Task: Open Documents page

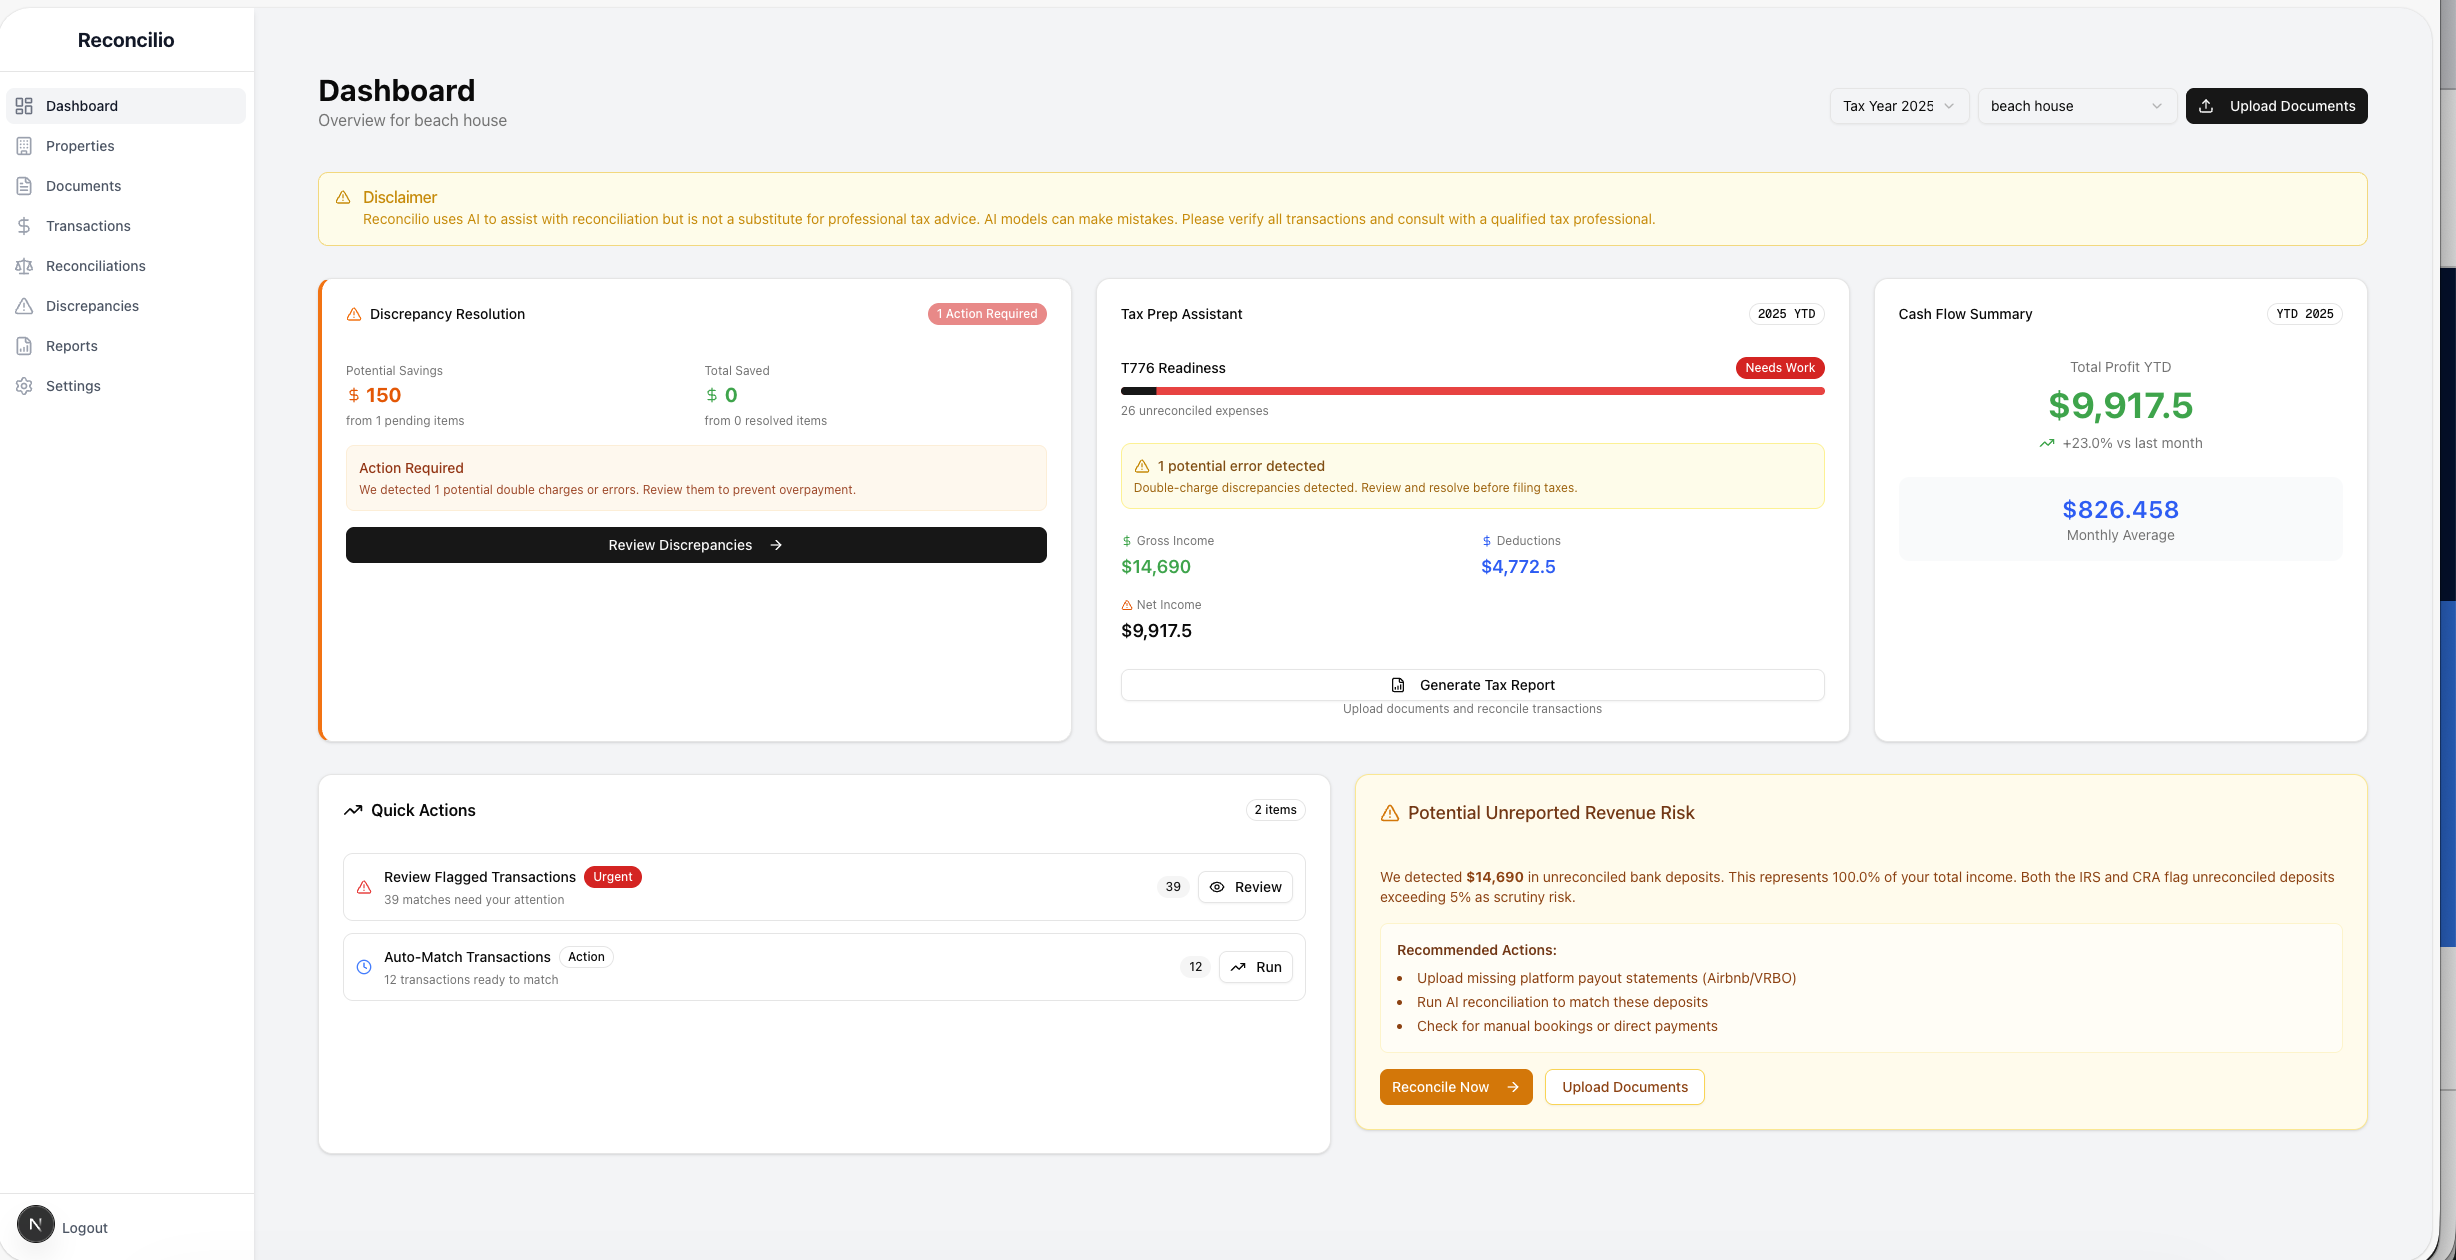Action: [x=126, y=186]
